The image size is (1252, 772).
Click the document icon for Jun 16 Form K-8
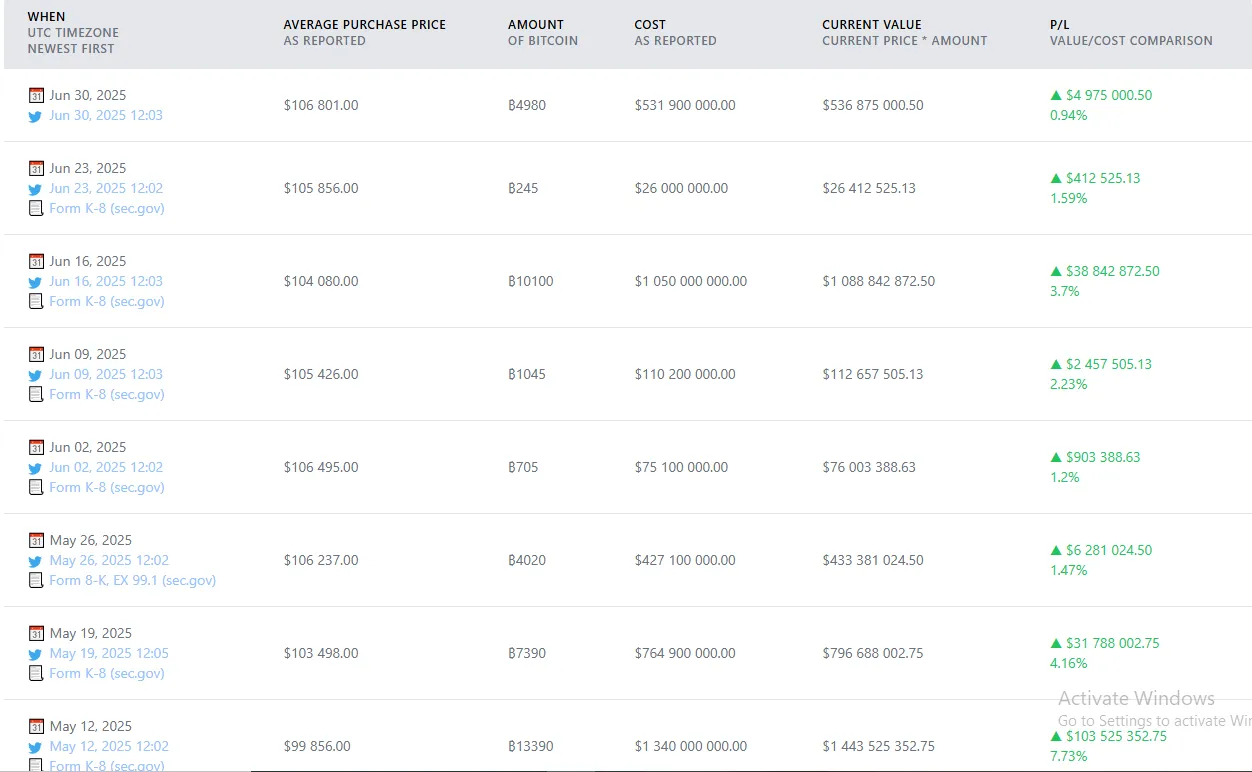pos(36,301)
